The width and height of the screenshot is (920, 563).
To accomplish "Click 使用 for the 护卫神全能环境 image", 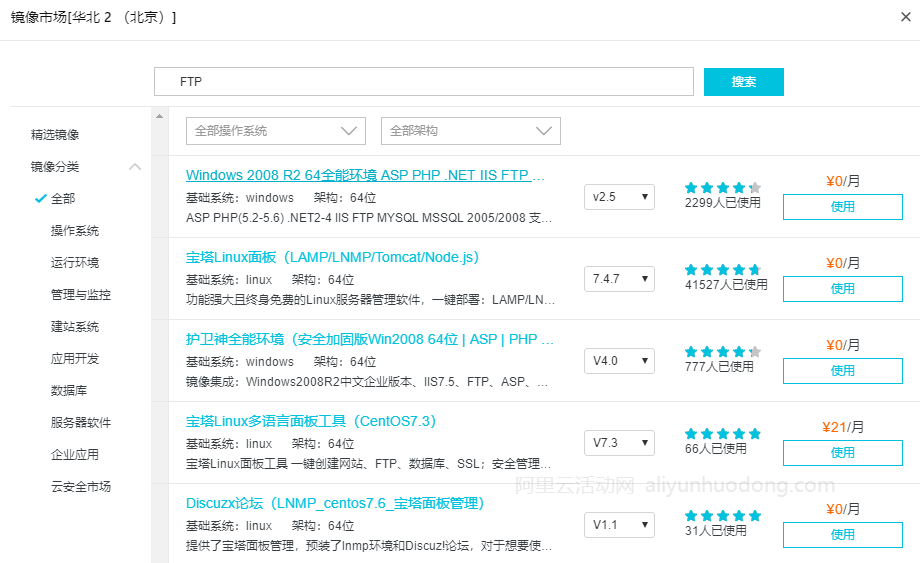I will [843, 371].
